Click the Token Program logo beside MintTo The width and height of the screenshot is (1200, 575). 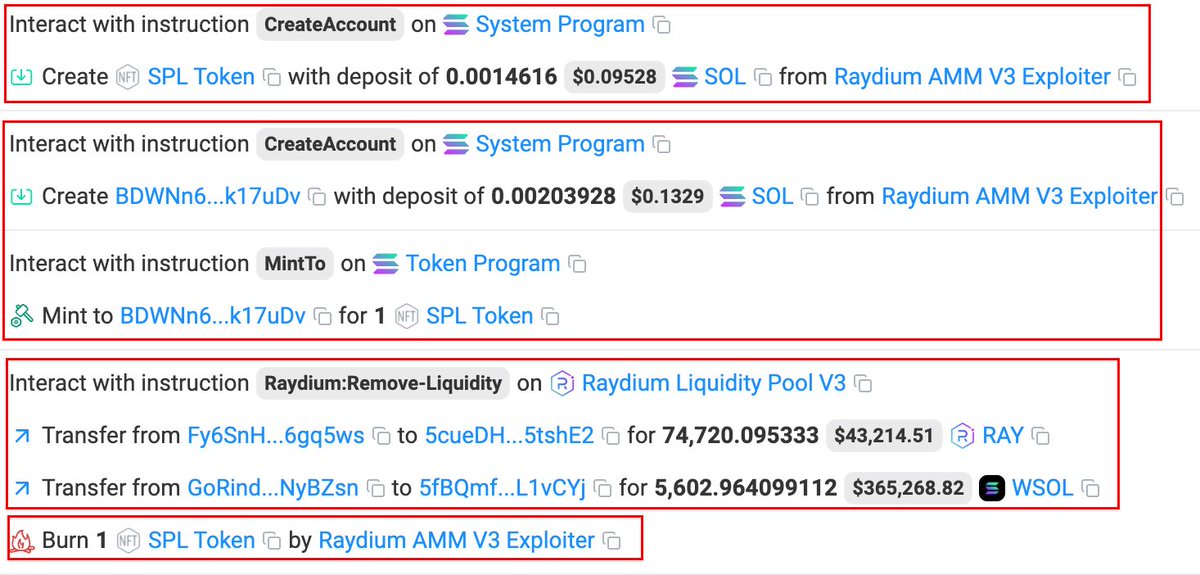click(x=385, y=264)
